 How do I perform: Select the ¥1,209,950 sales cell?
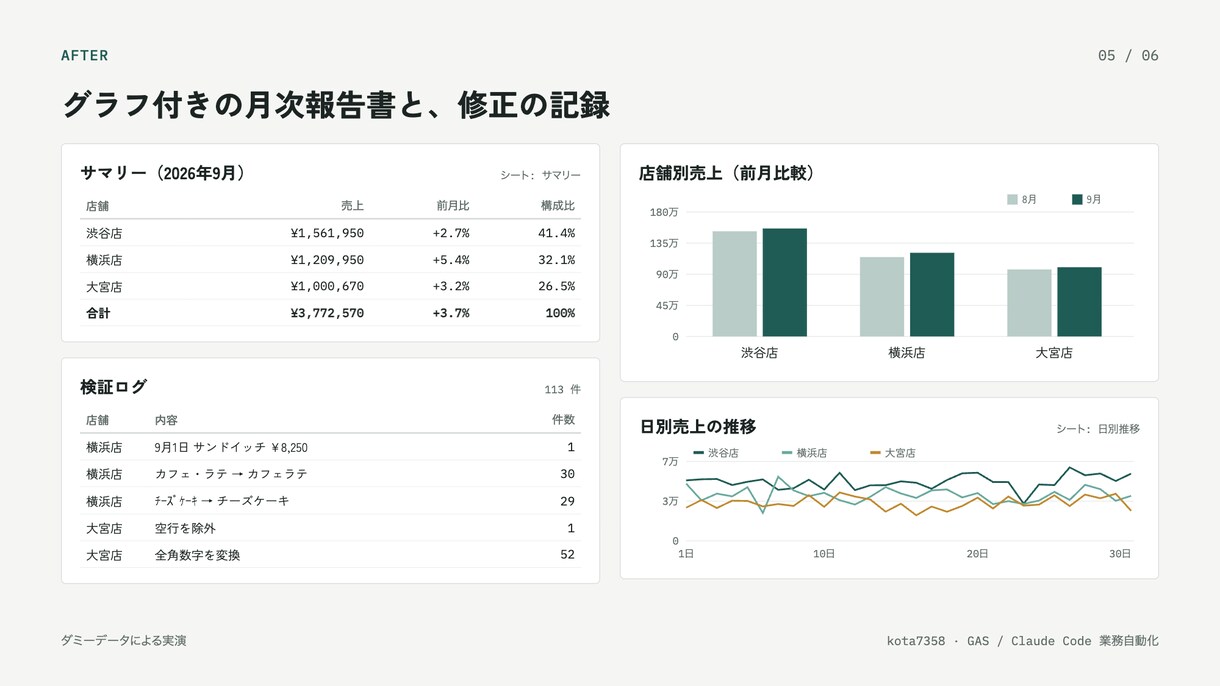tap(327, 260)
